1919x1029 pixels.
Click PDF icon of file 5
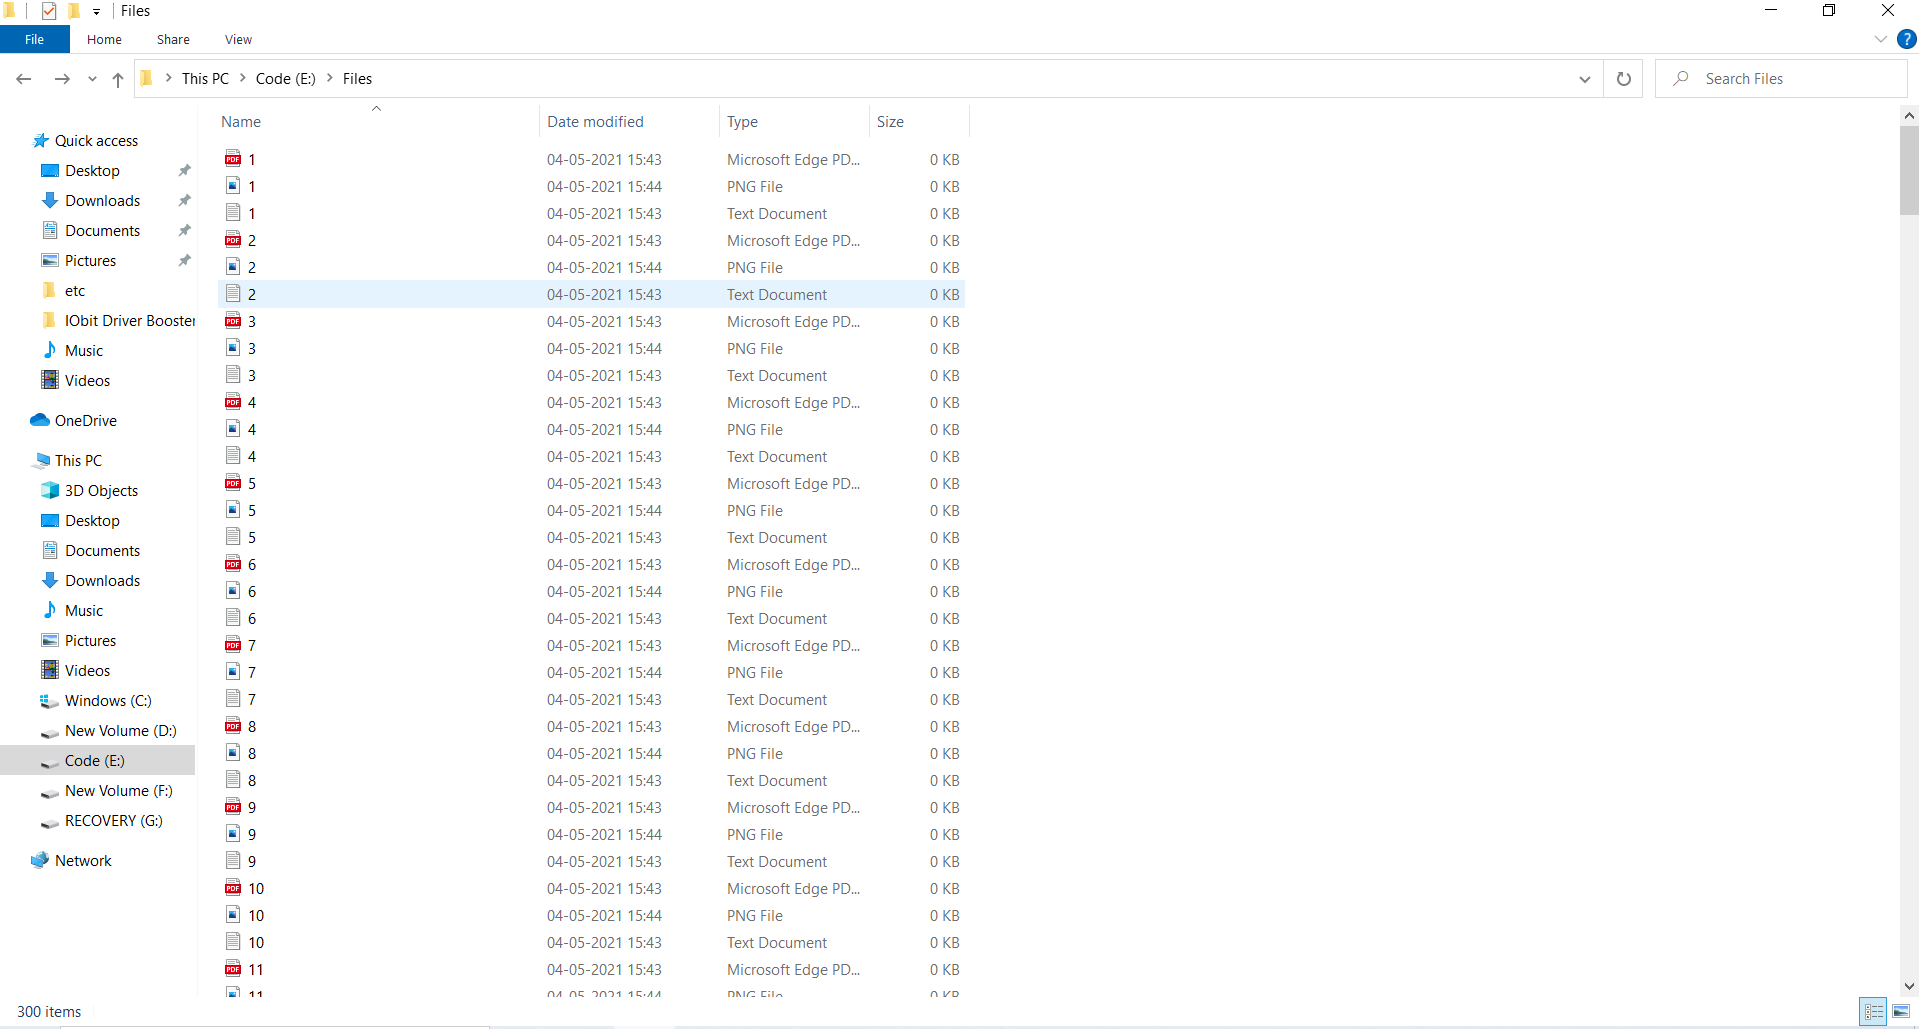pyautogui.click(x=233, y=482)
